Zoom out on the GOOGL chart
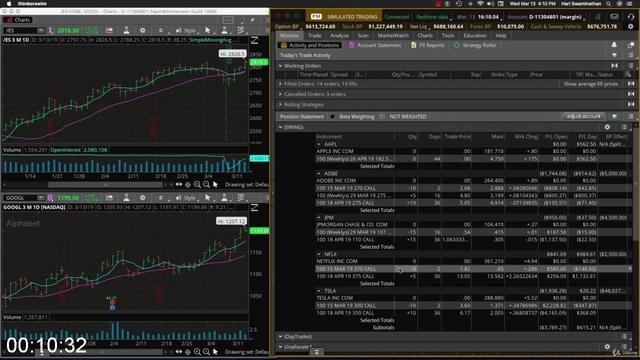This screenshot has height=360, width=640. (206, 351)
